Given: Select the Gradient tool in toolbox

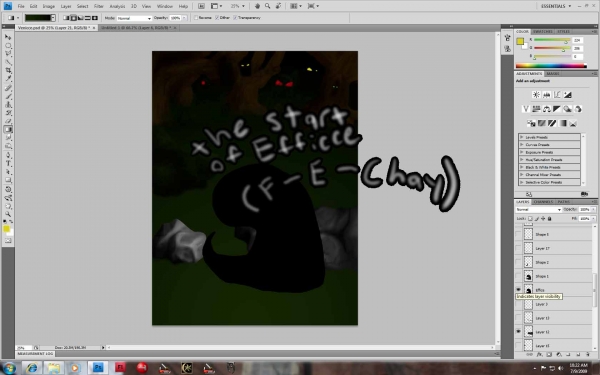Looking at the screenshot, I should pyautogui.click(x=8, y=130).
